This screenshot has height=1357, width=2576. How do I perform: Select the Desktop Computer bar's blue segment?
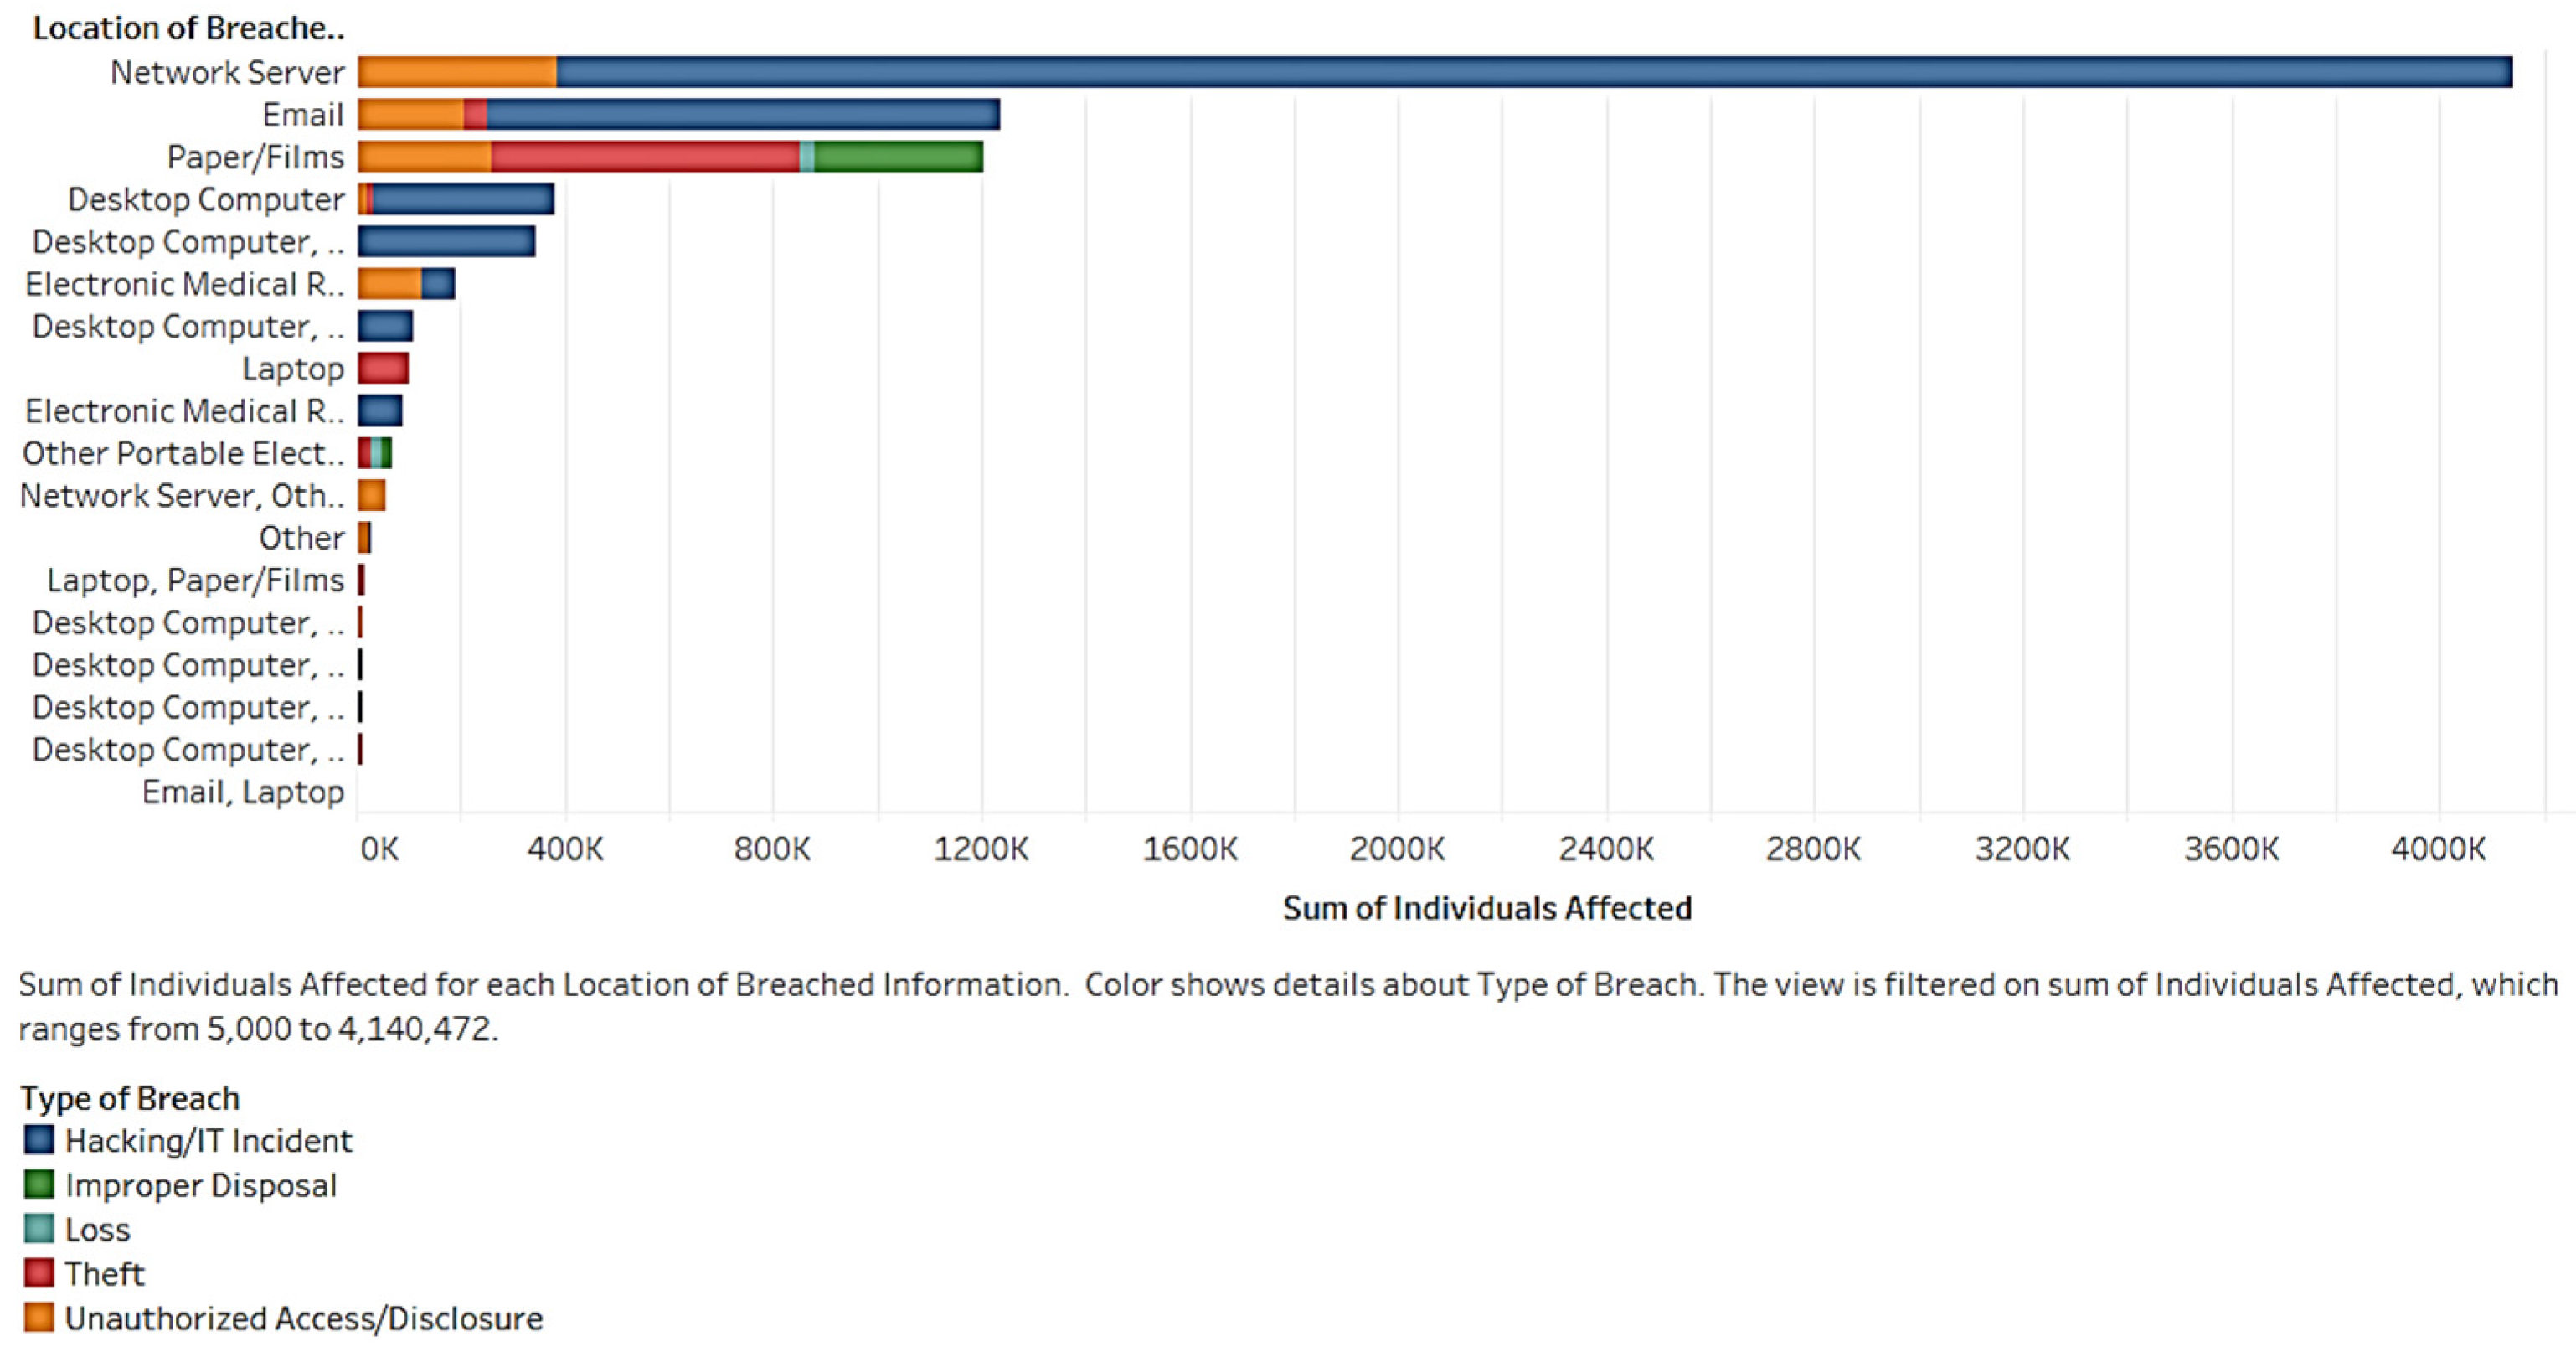click(x=462, y=199)
